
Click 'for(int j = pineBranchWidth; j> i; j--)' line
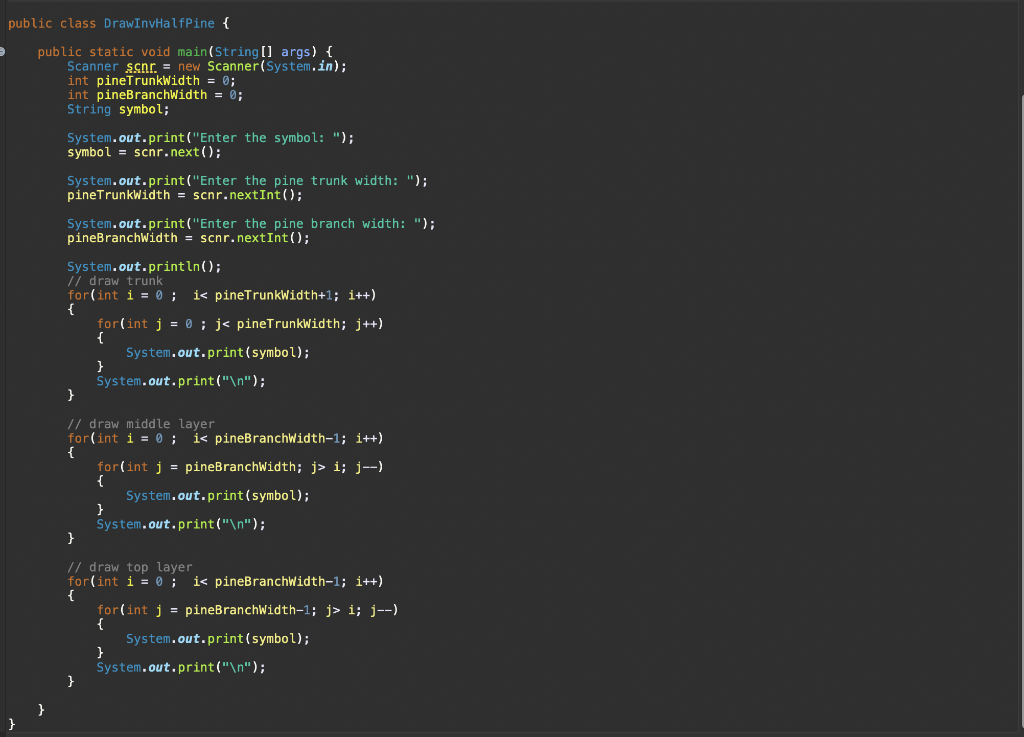pos(240,467)
